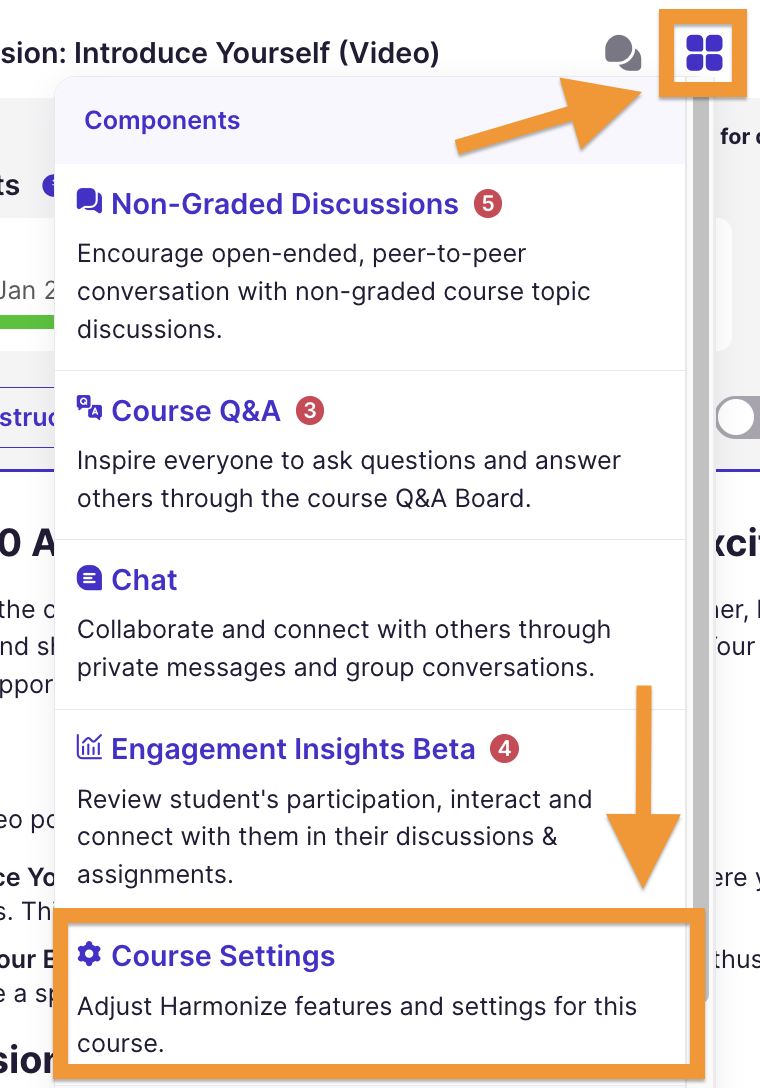Open the chat bubbles icon in header
The height and width of the screenshot is (1088, 760).
click(624, 52)
